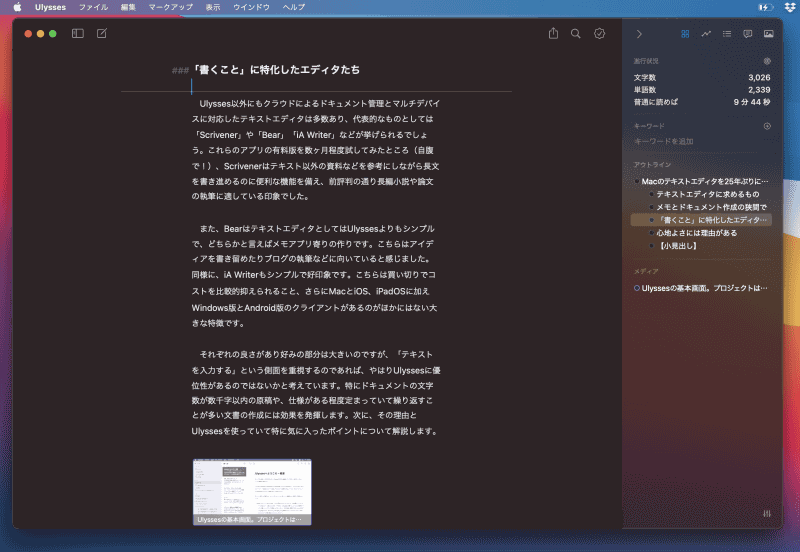Viewport: 800px width, 552px height.
Task: Open the ヘルプ menu
Action: [x=293, y=7]
